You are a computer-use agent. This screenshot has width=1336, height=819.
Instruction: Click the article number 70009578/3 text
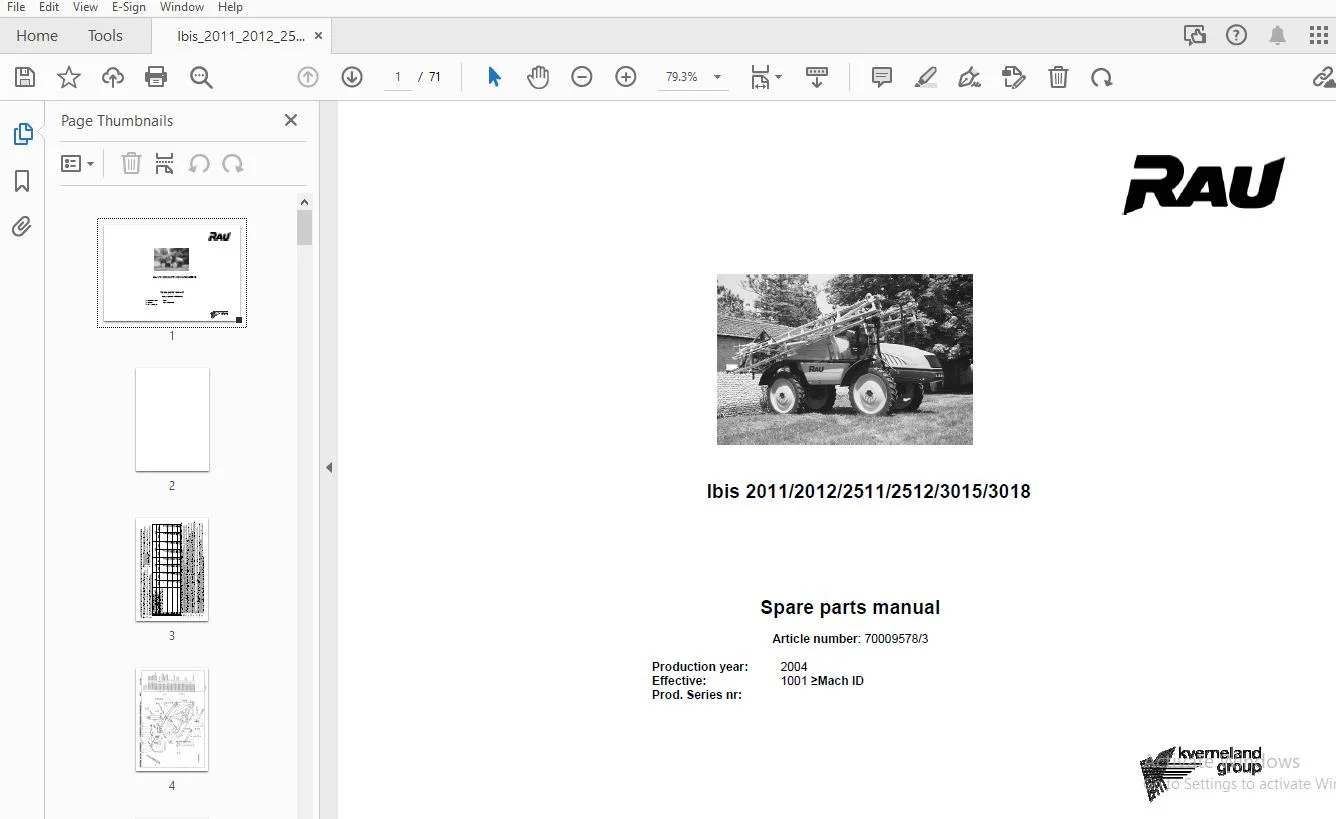(x=896, y=639)
